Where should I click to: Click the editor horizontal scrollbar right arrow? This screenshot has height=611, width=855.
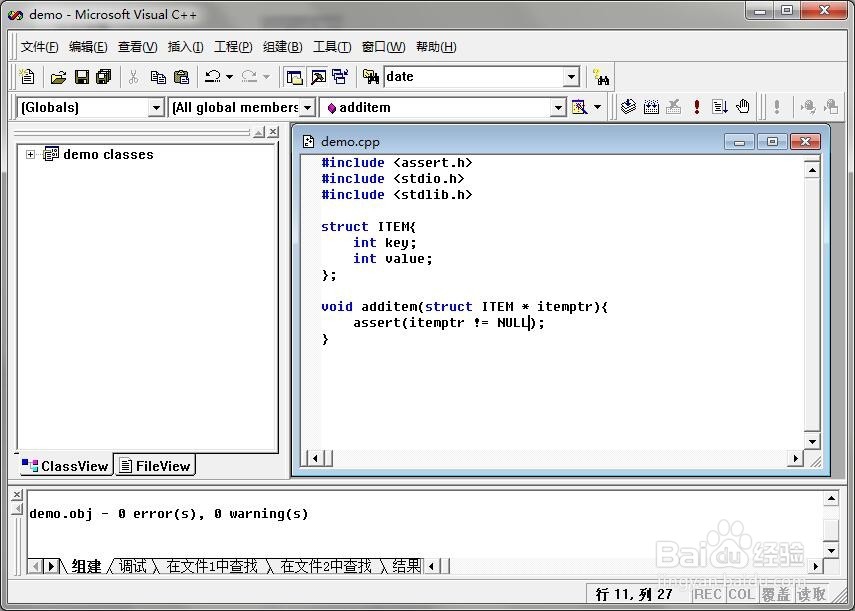(x=795, y=458)
